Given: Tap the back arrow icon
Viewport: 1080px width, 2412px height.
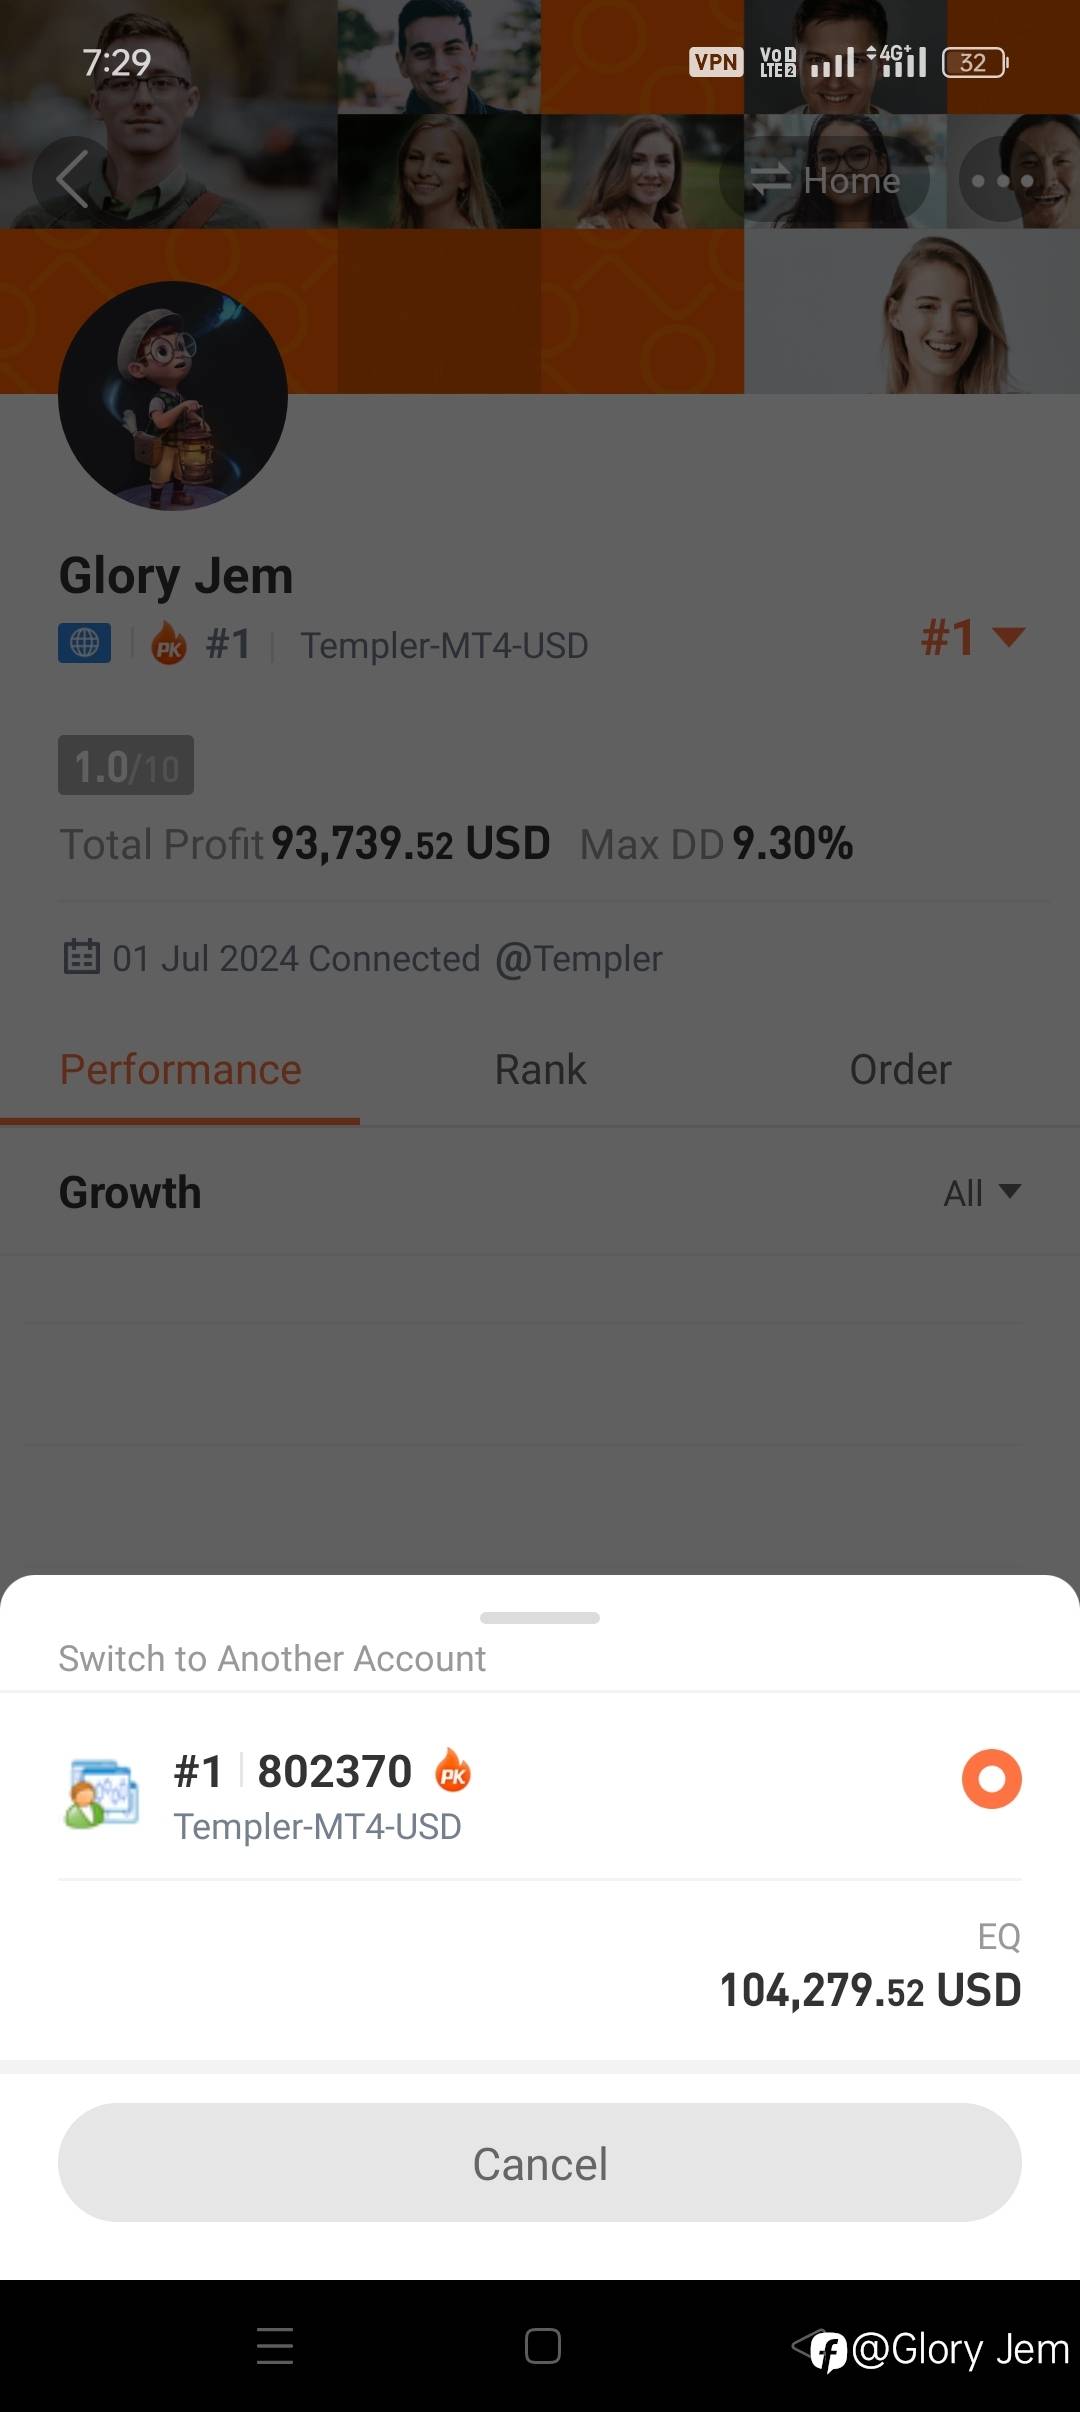Looking at the screenshot, I should [72, 180].
